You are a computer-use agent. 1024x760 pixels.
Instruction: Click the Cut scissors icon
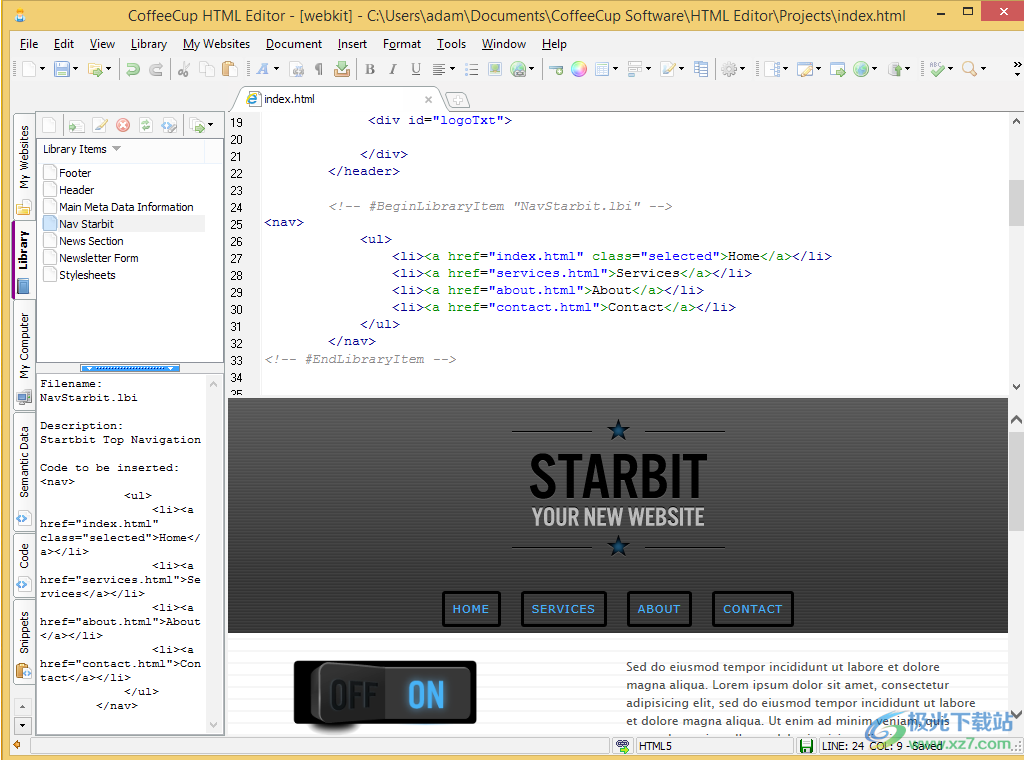click(184, 69)
